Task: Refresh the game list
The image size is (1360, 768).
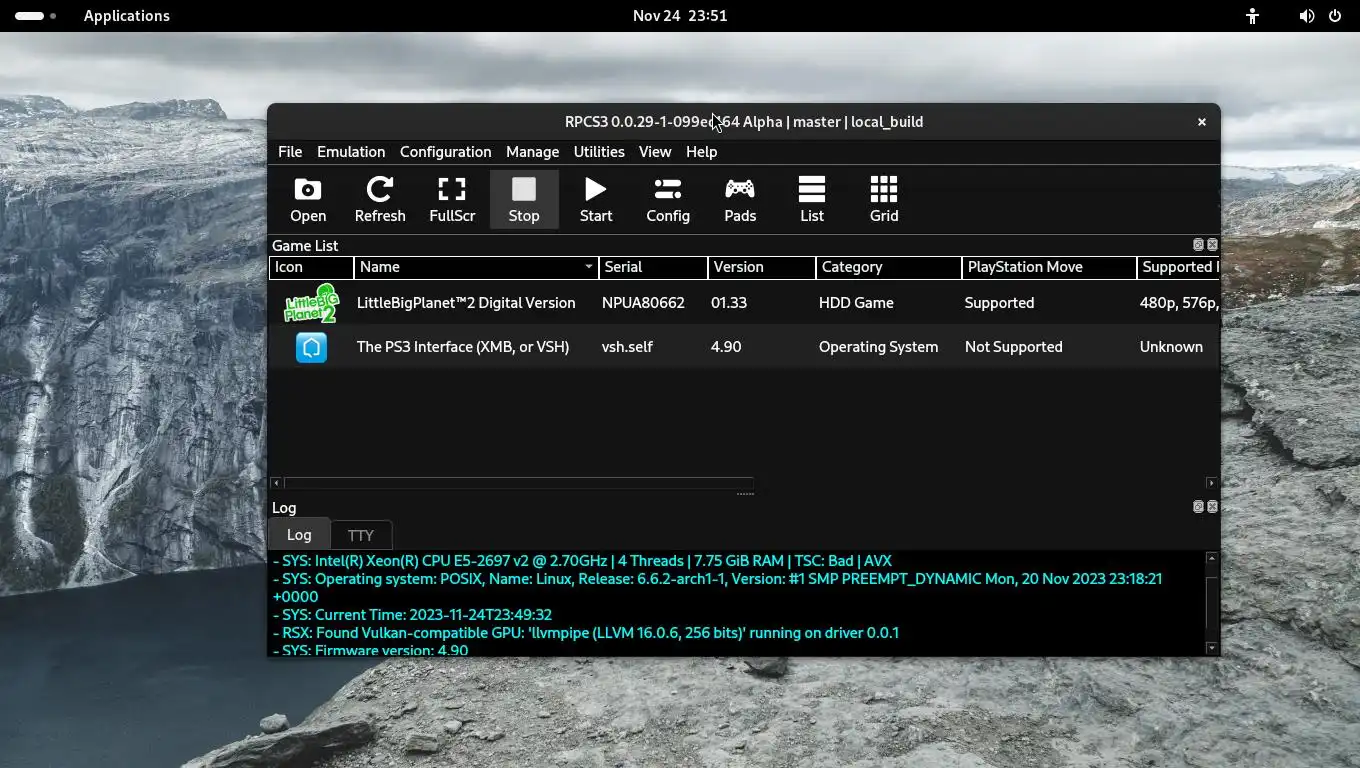Action: 380,199
